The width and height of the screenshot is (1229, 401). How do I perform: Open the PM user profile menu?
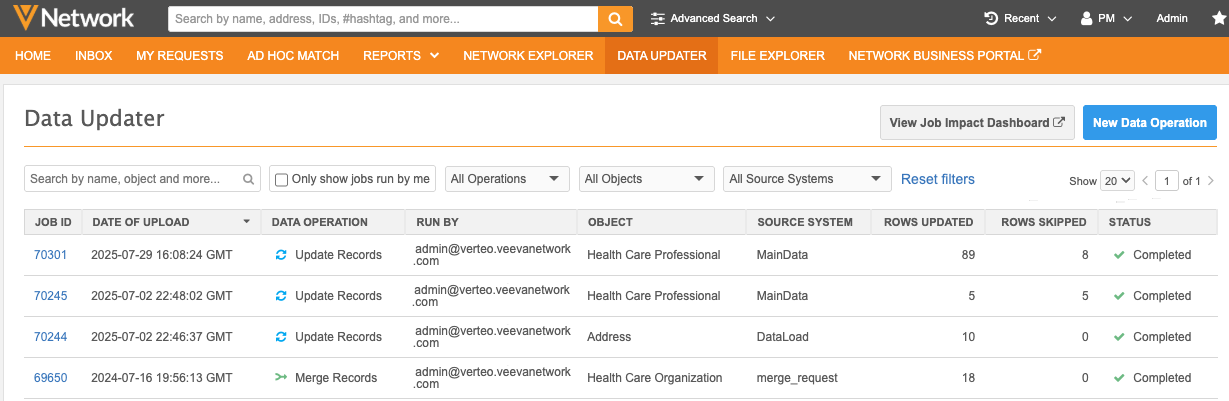tap(1106, 18)
